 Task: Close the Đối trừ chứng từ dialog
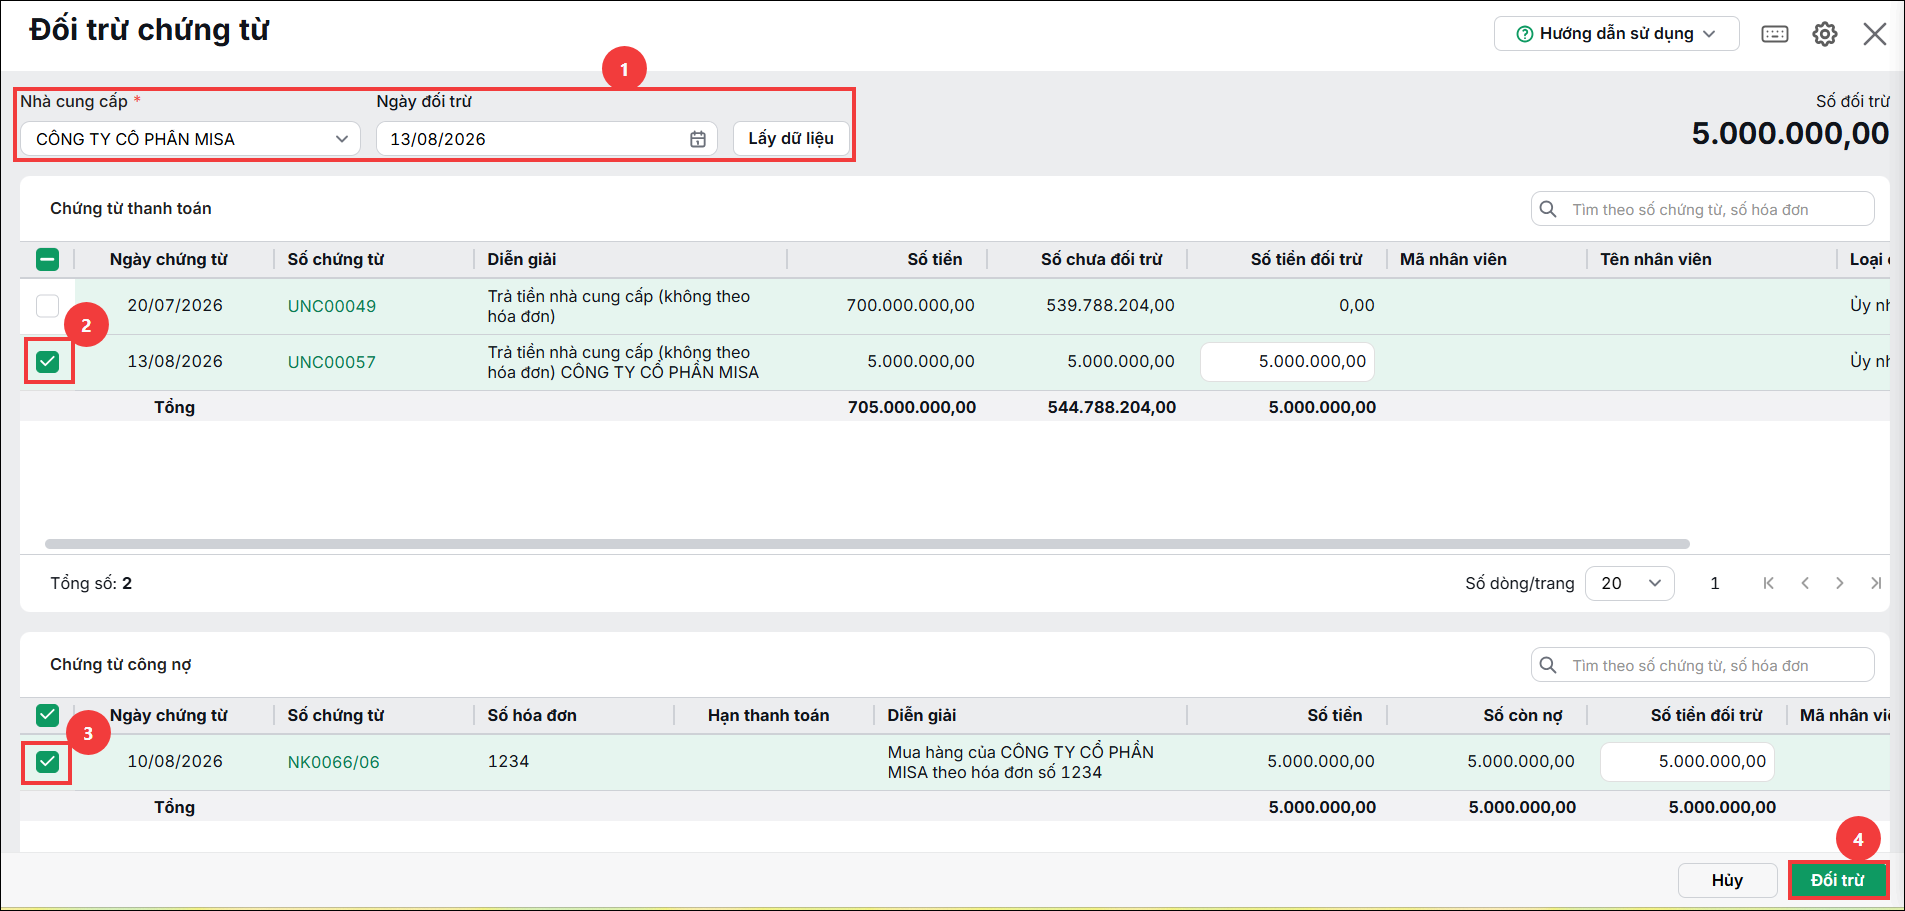click(x=1875, y=34)
